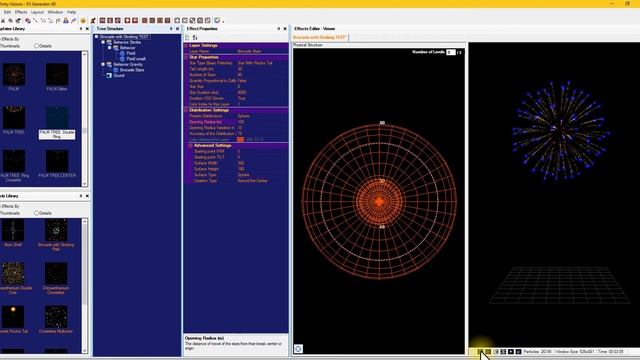Select the Brocade Stars layer in the tree

(132, 70)
